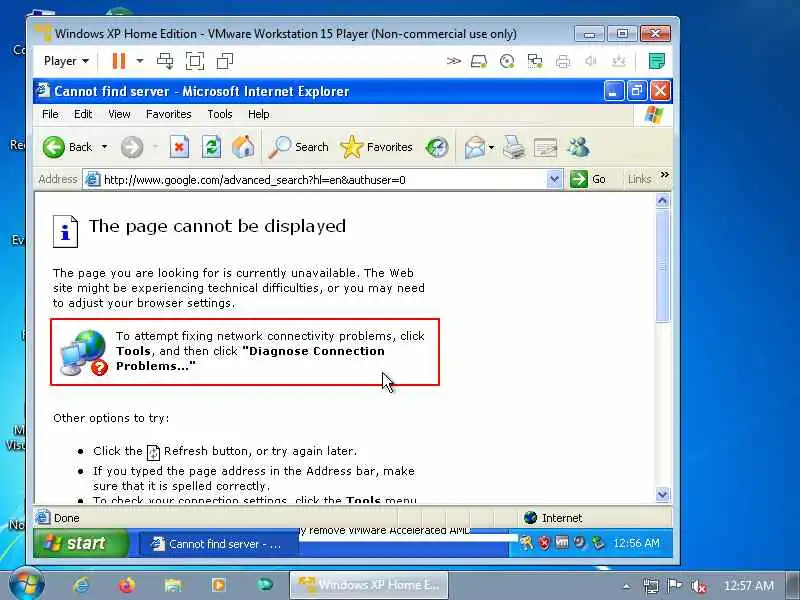
Task: Click the green Go button
Action: tap(588, 180)
